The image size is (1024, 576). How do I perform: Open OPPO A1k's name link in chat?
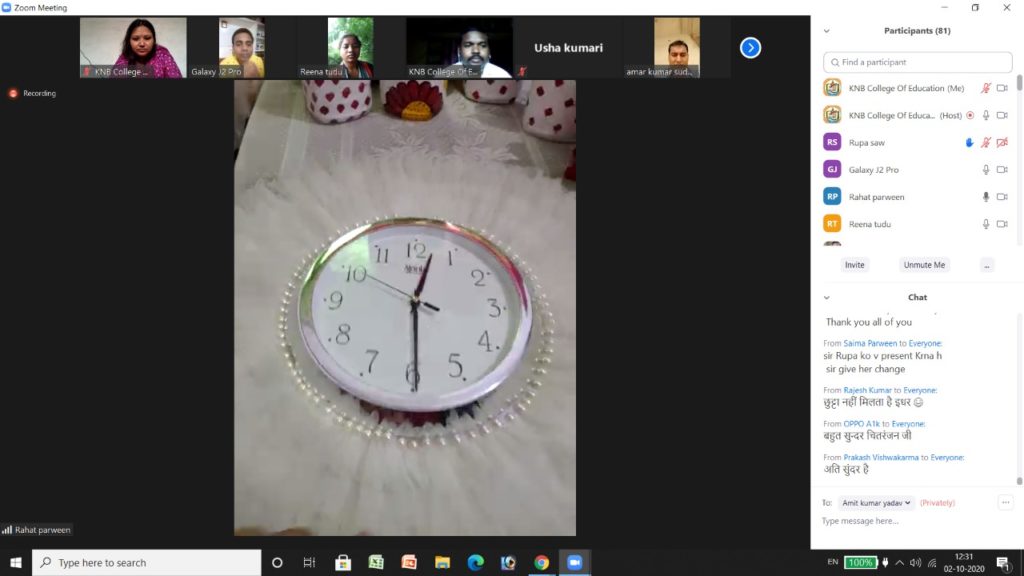861,424
